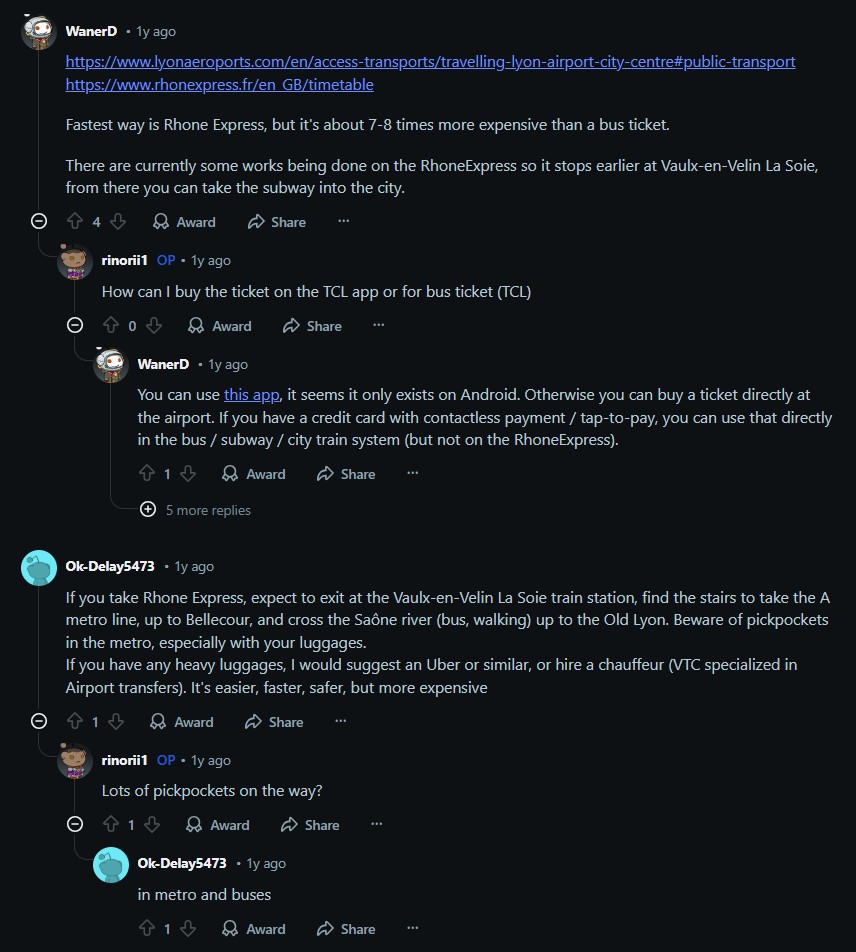This screenshot has width=856, height=952.
Task: Open more options on WanerD's top comment
Action: coord(344,222)
